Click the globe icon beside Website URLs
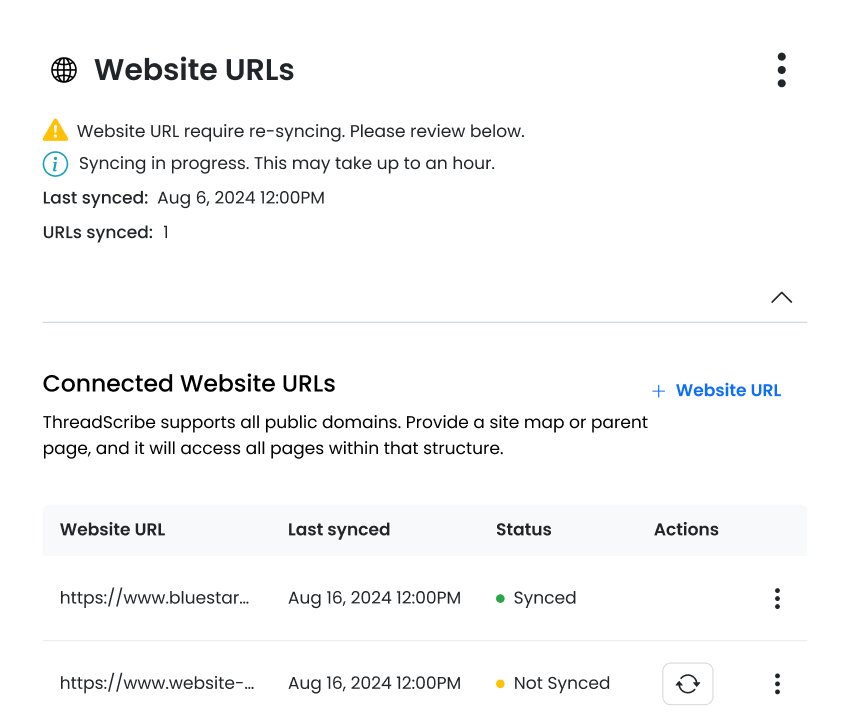 coord(64,70)
